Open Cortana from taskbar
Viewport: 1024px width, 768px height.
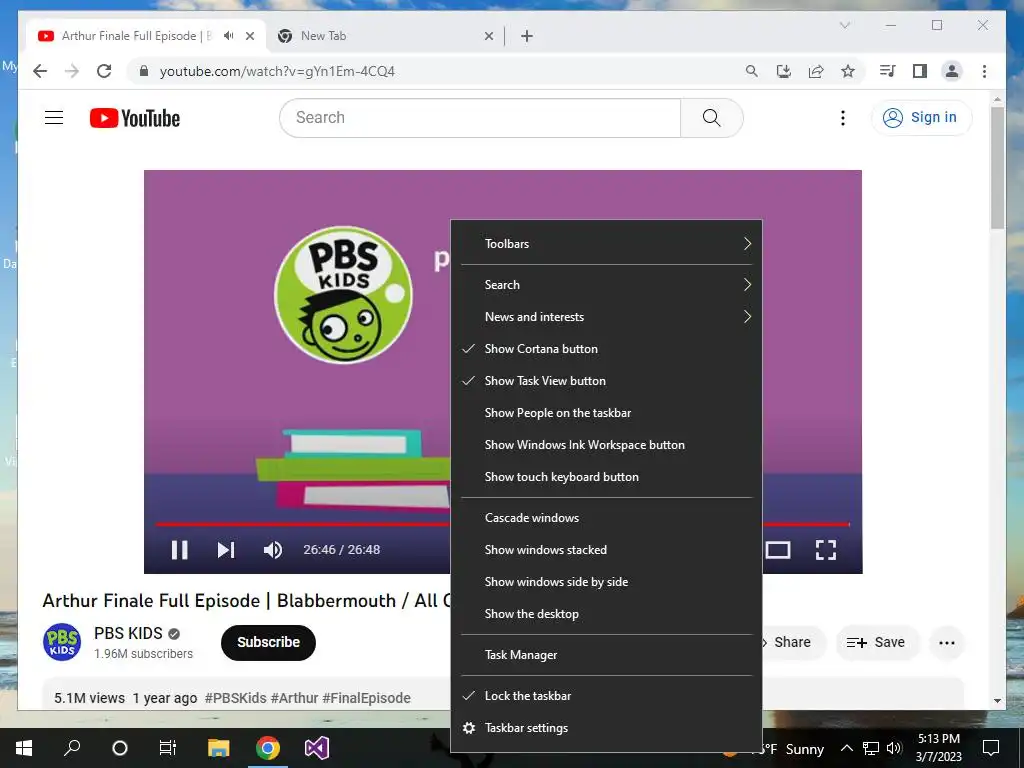tap(120, 748)
